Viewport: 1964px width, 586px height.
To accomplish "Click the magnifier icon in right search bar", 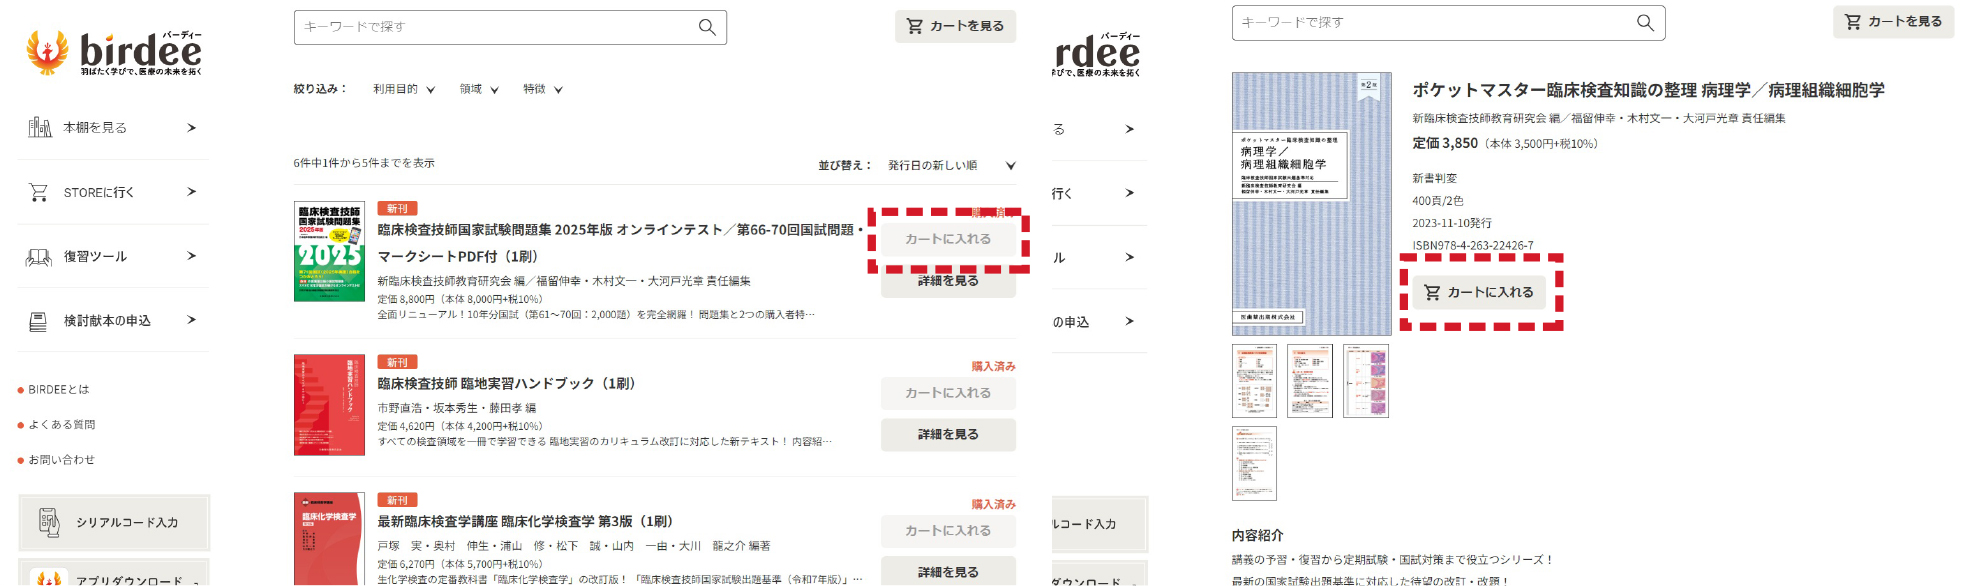I will [x=1644, y=23].
